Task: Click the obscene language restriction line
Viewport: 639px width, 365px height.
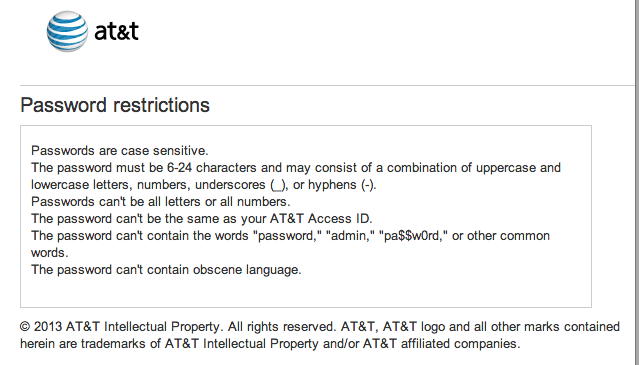Action: 166,270
